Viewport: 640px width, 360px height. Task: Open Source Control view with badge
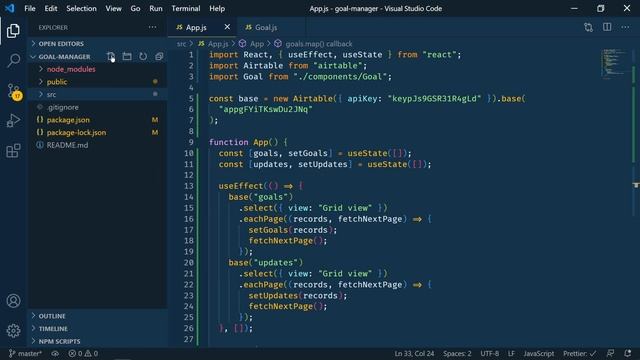(x=14, y=91)
